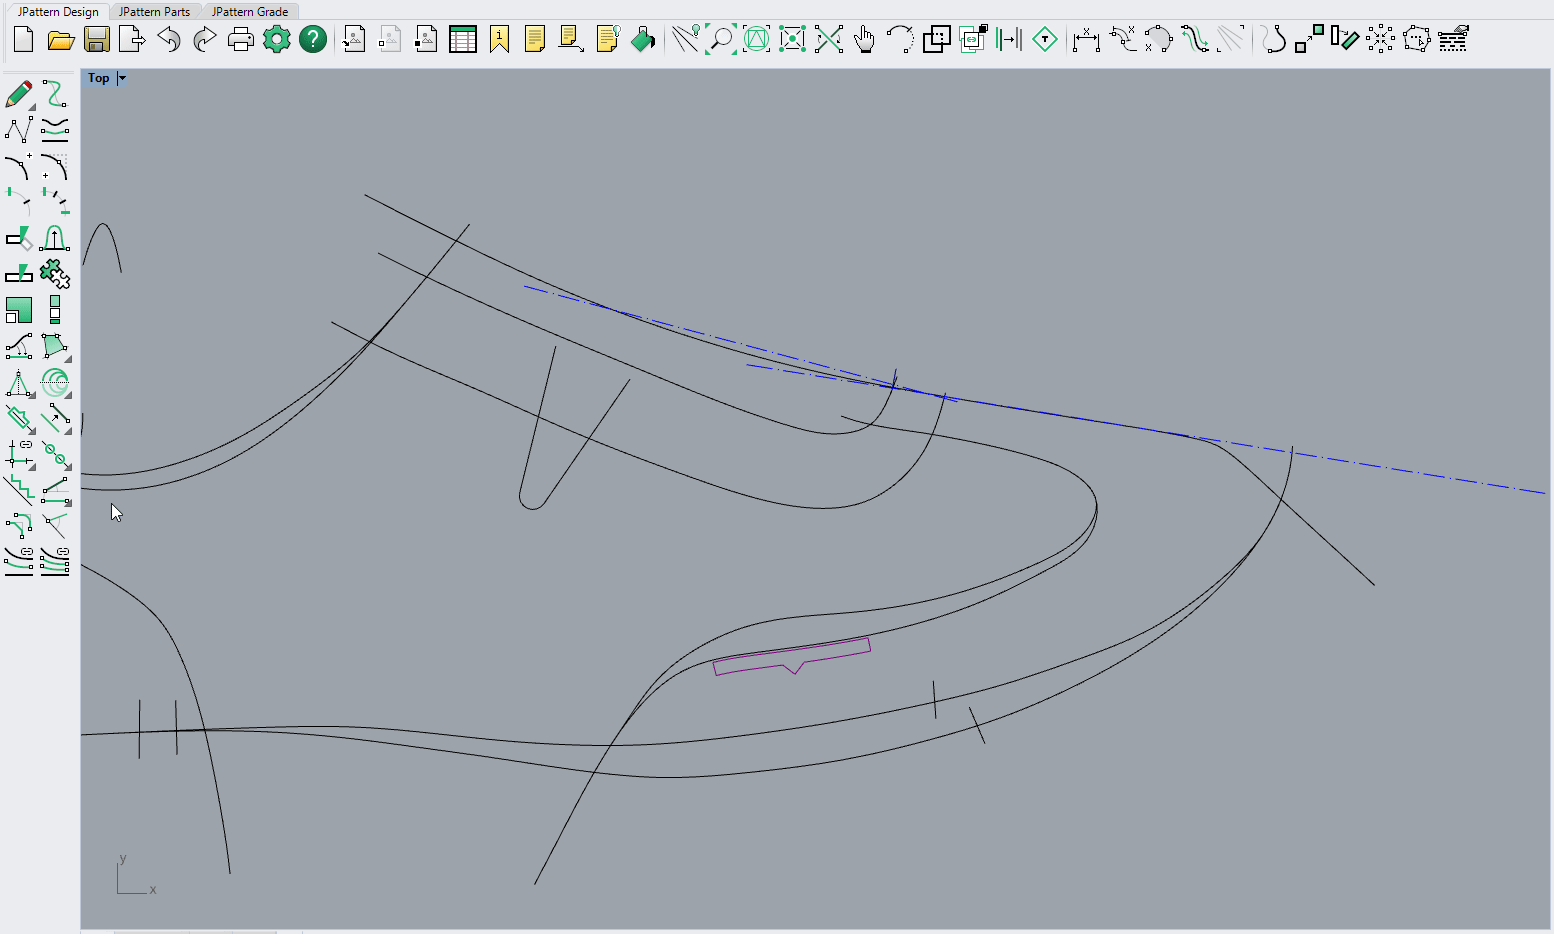Image resolution: width=1554 pixels, height=934 pixels.
Task: Click the horizontal dimension measurement icon
Action: click(1085, 40)
